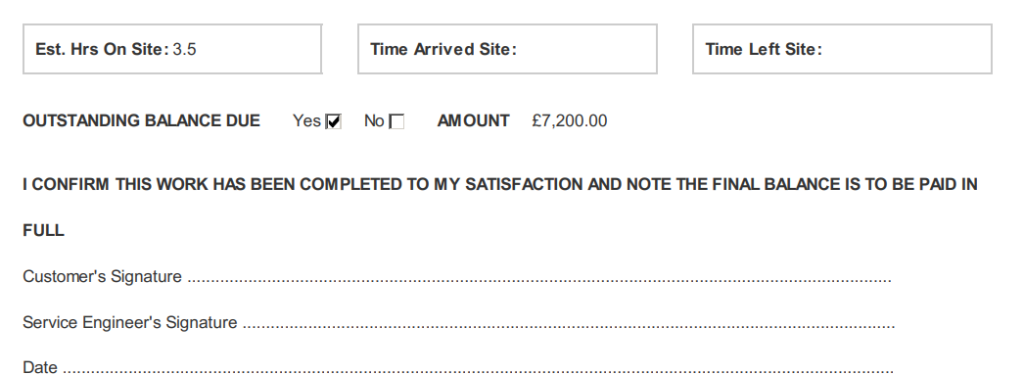Click the Customer's Signature dotted line

pyautogui.click(x=539, y=280)
